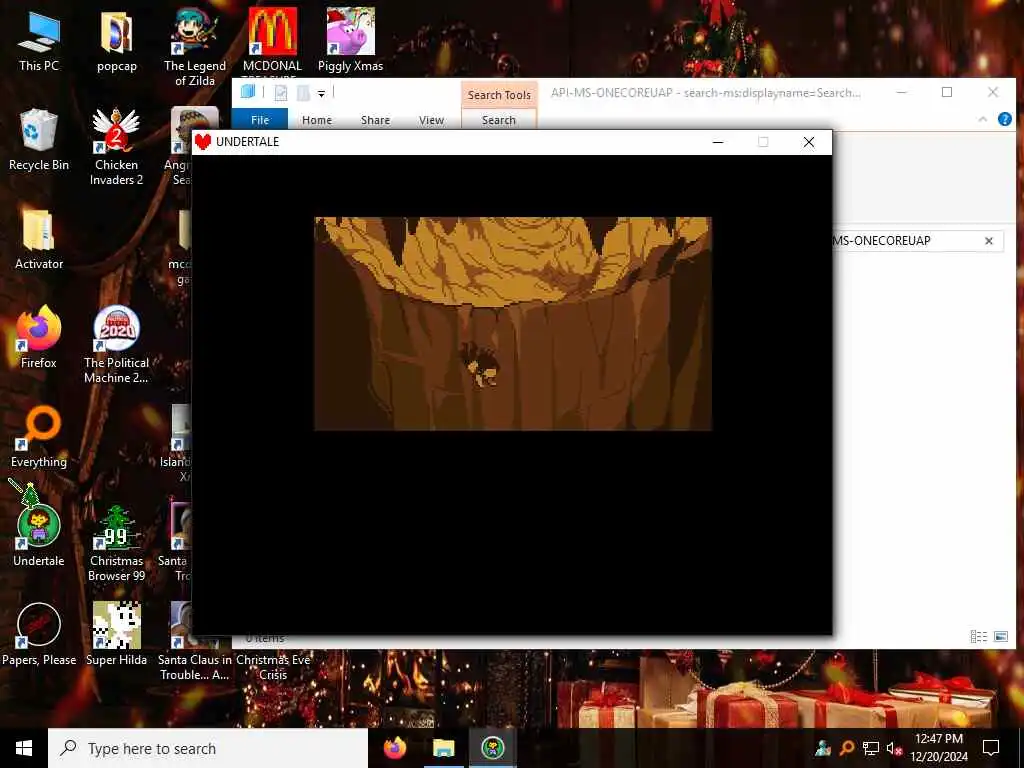Launch Santa Claus in Trouble shortcut

coord(194,667)
